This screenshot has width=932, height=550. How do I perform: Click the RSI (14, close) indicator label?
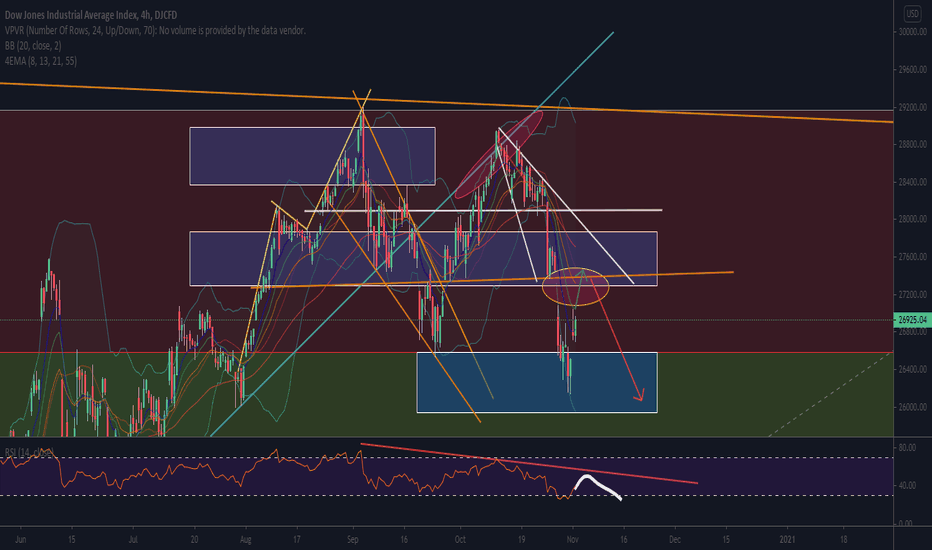click(29, 452)
